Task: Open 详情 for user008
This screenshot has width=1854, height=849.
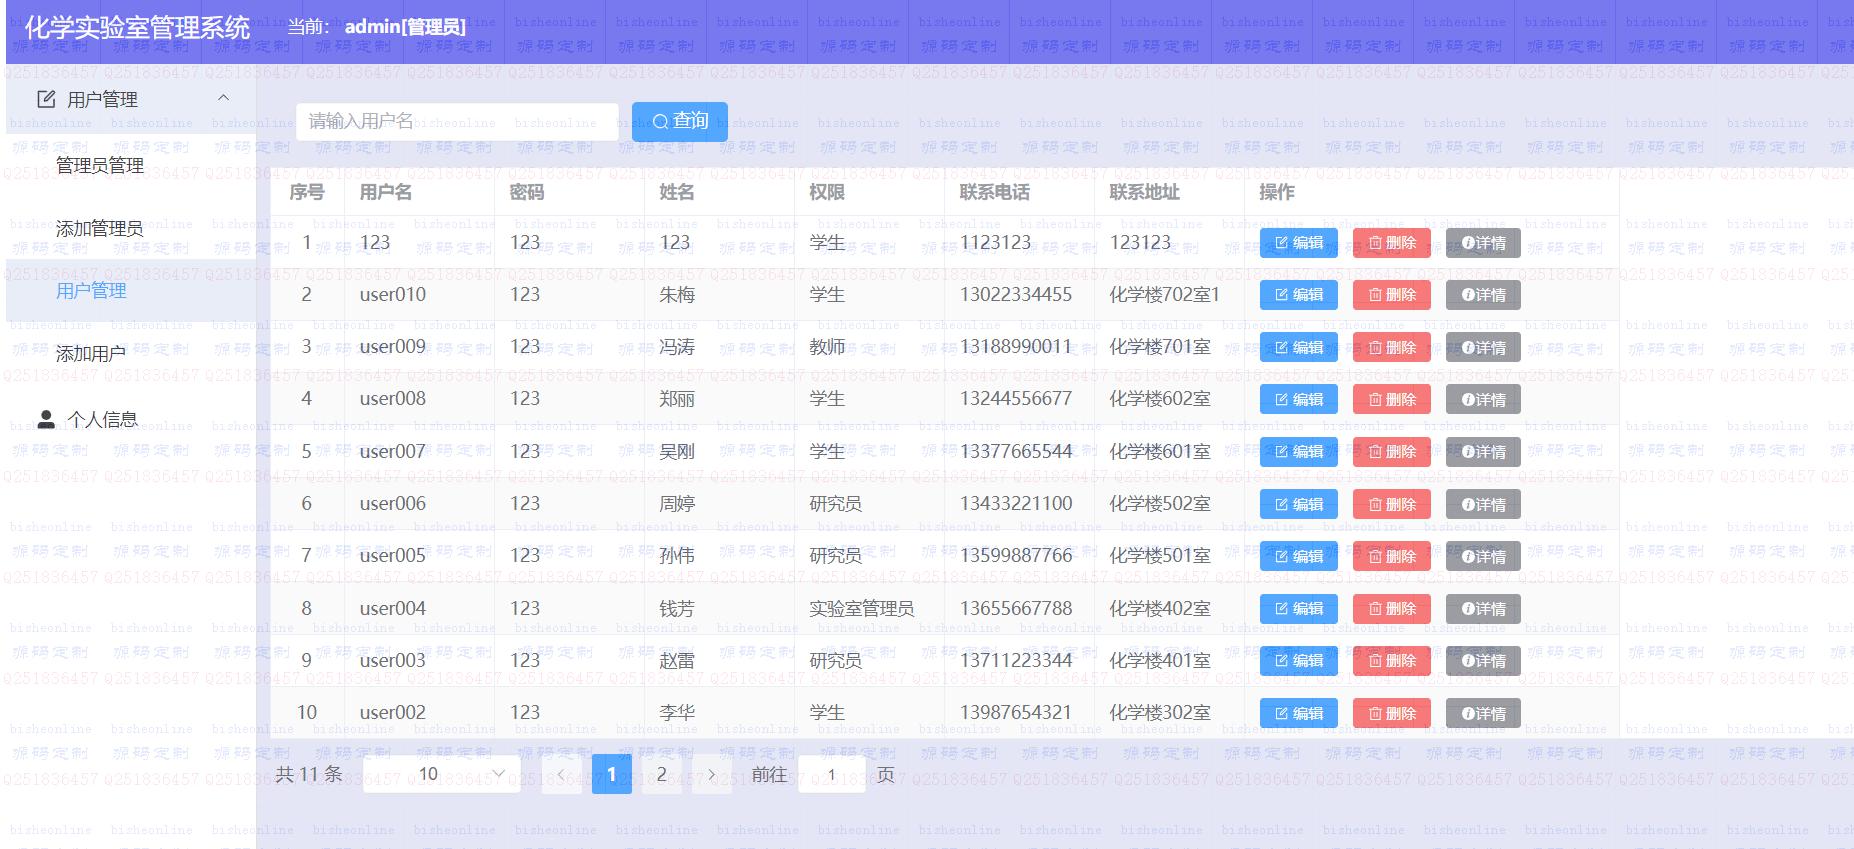Action: point(1483,399)
